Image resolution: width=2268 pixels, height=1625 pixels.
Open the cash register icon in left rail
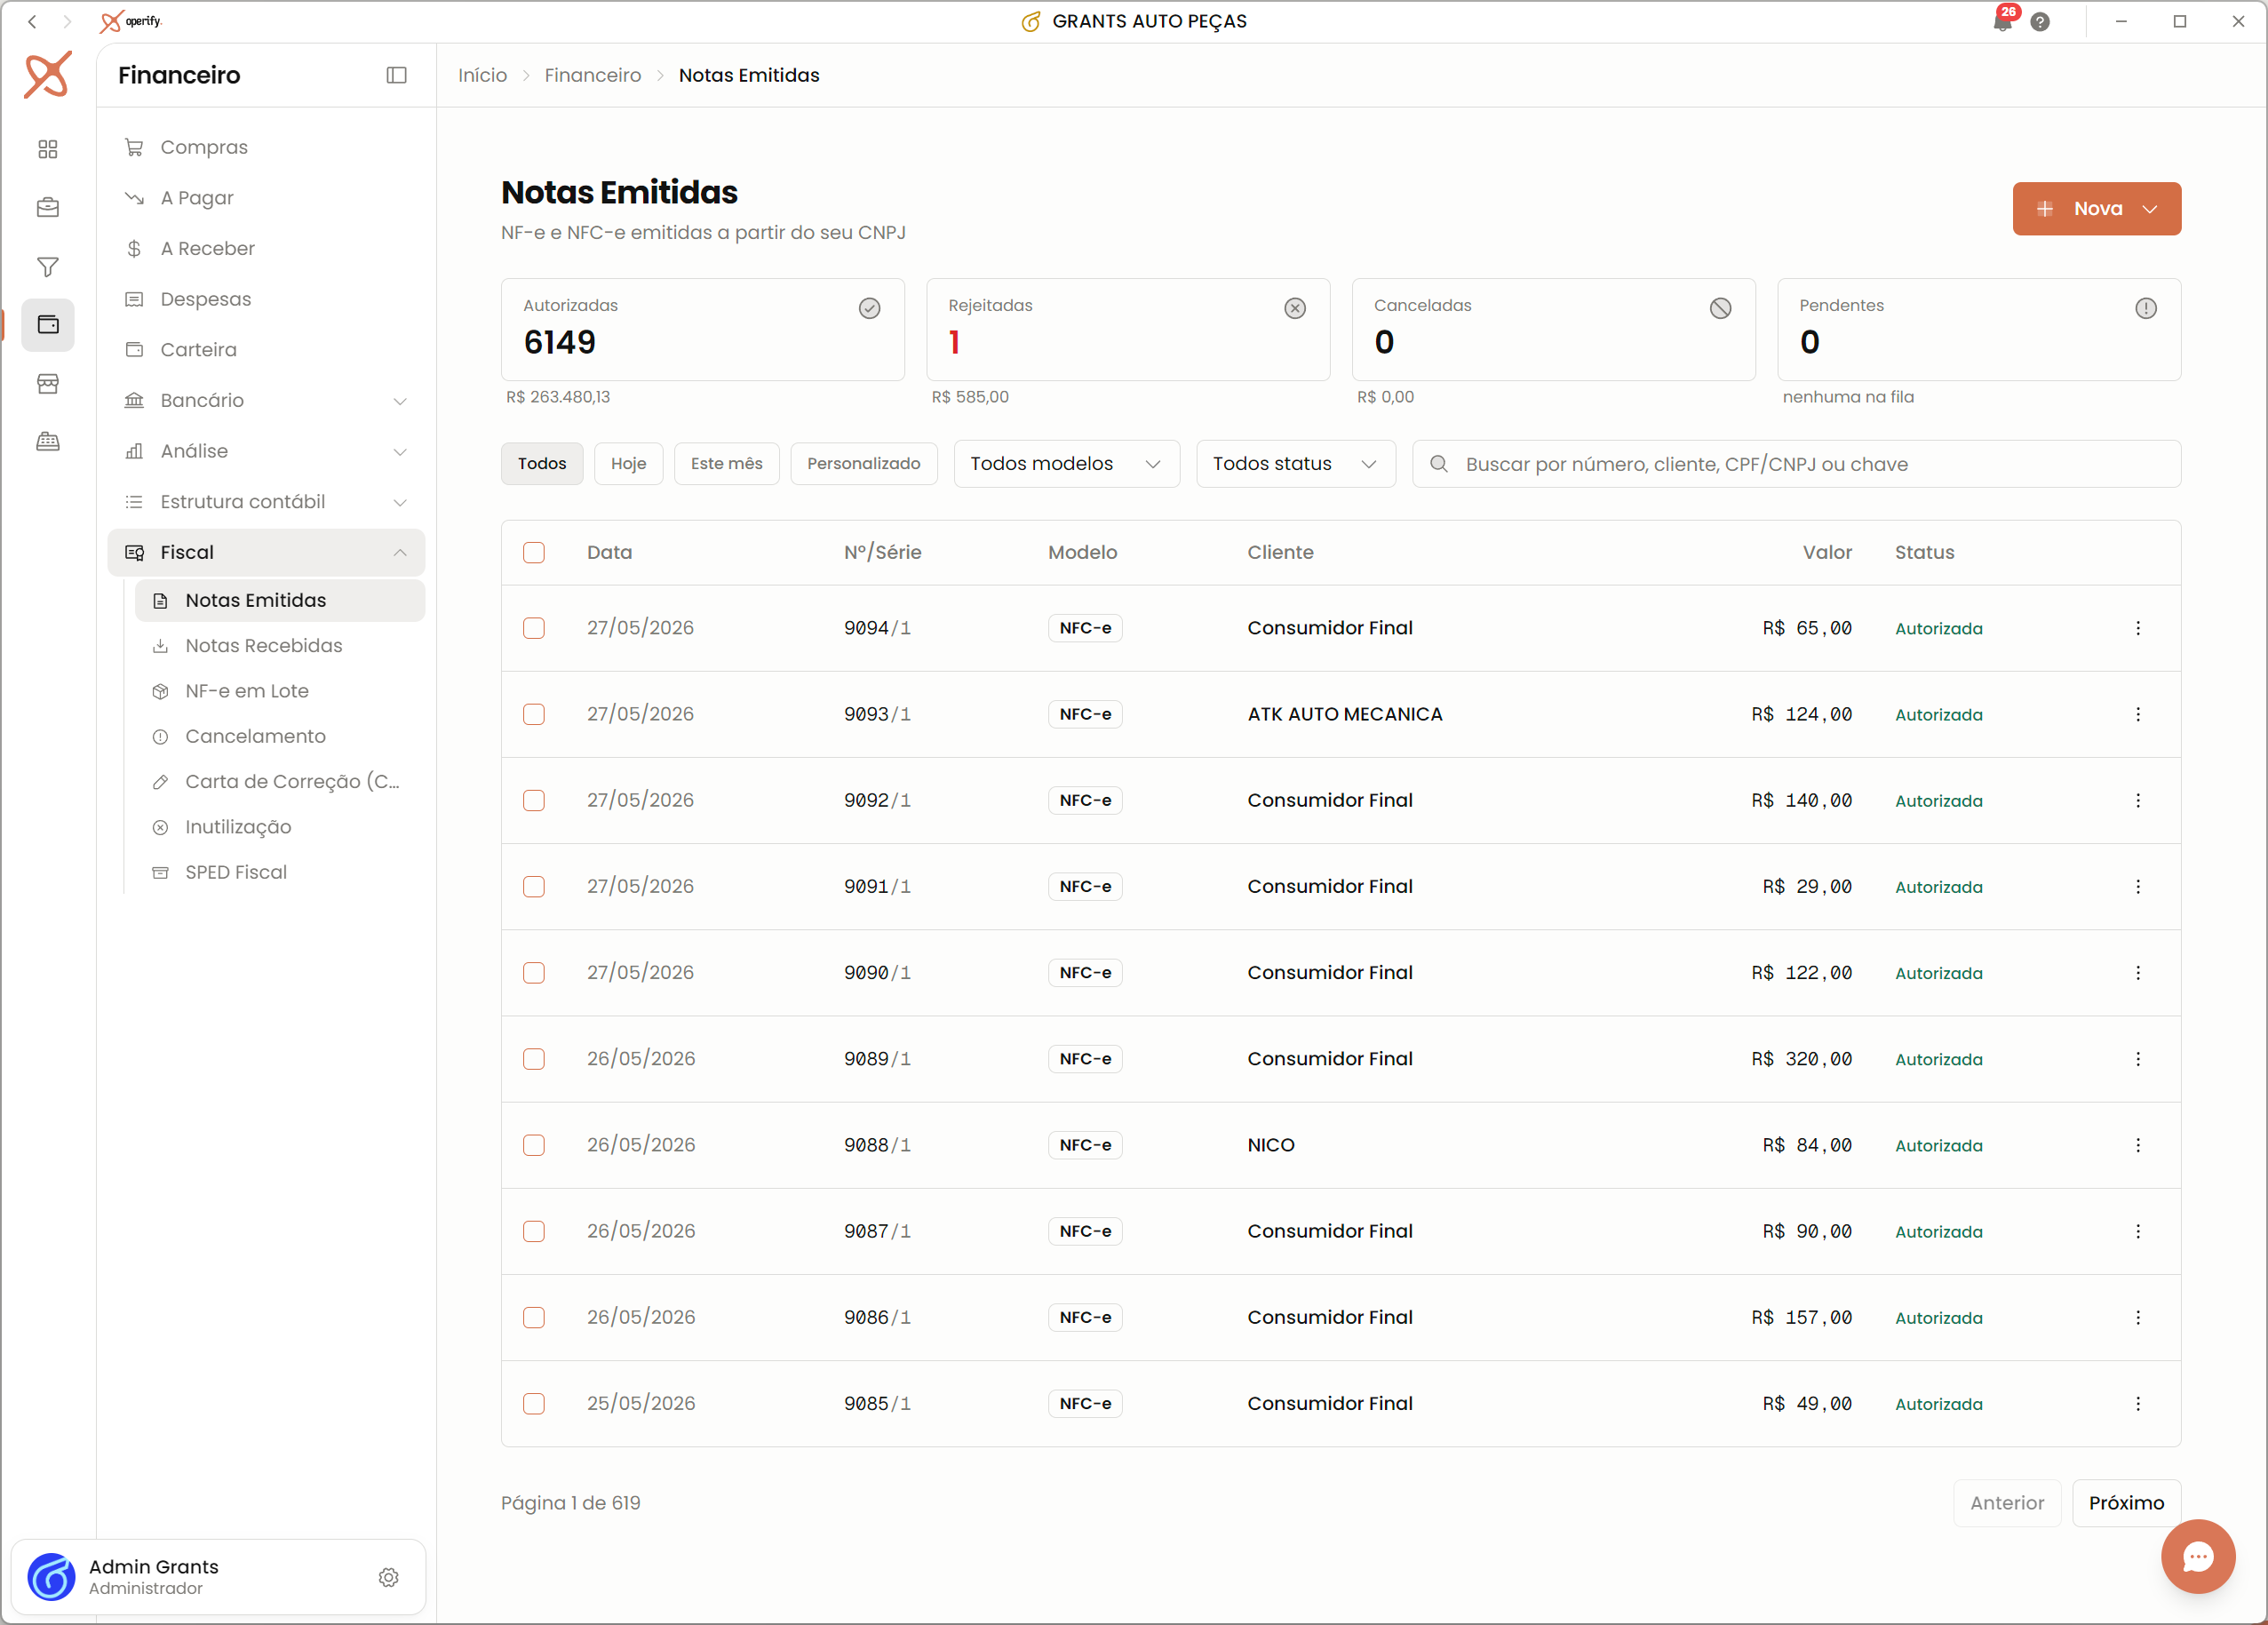(x=48, y=442)
